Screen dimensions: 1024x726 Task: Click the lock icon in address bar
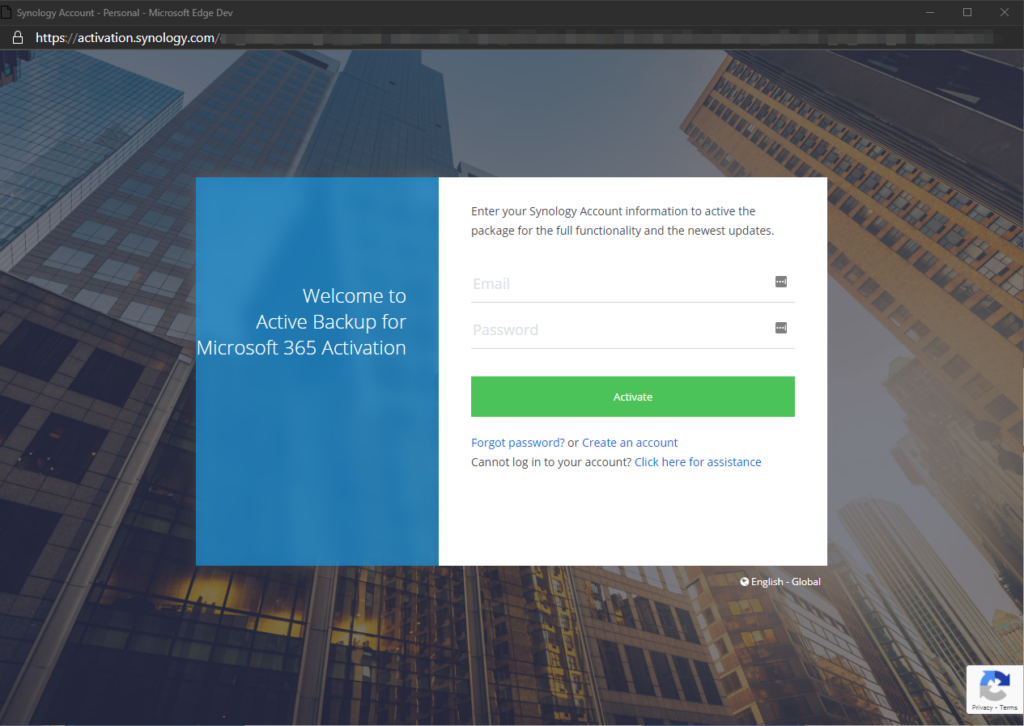(x=18, y=38)
